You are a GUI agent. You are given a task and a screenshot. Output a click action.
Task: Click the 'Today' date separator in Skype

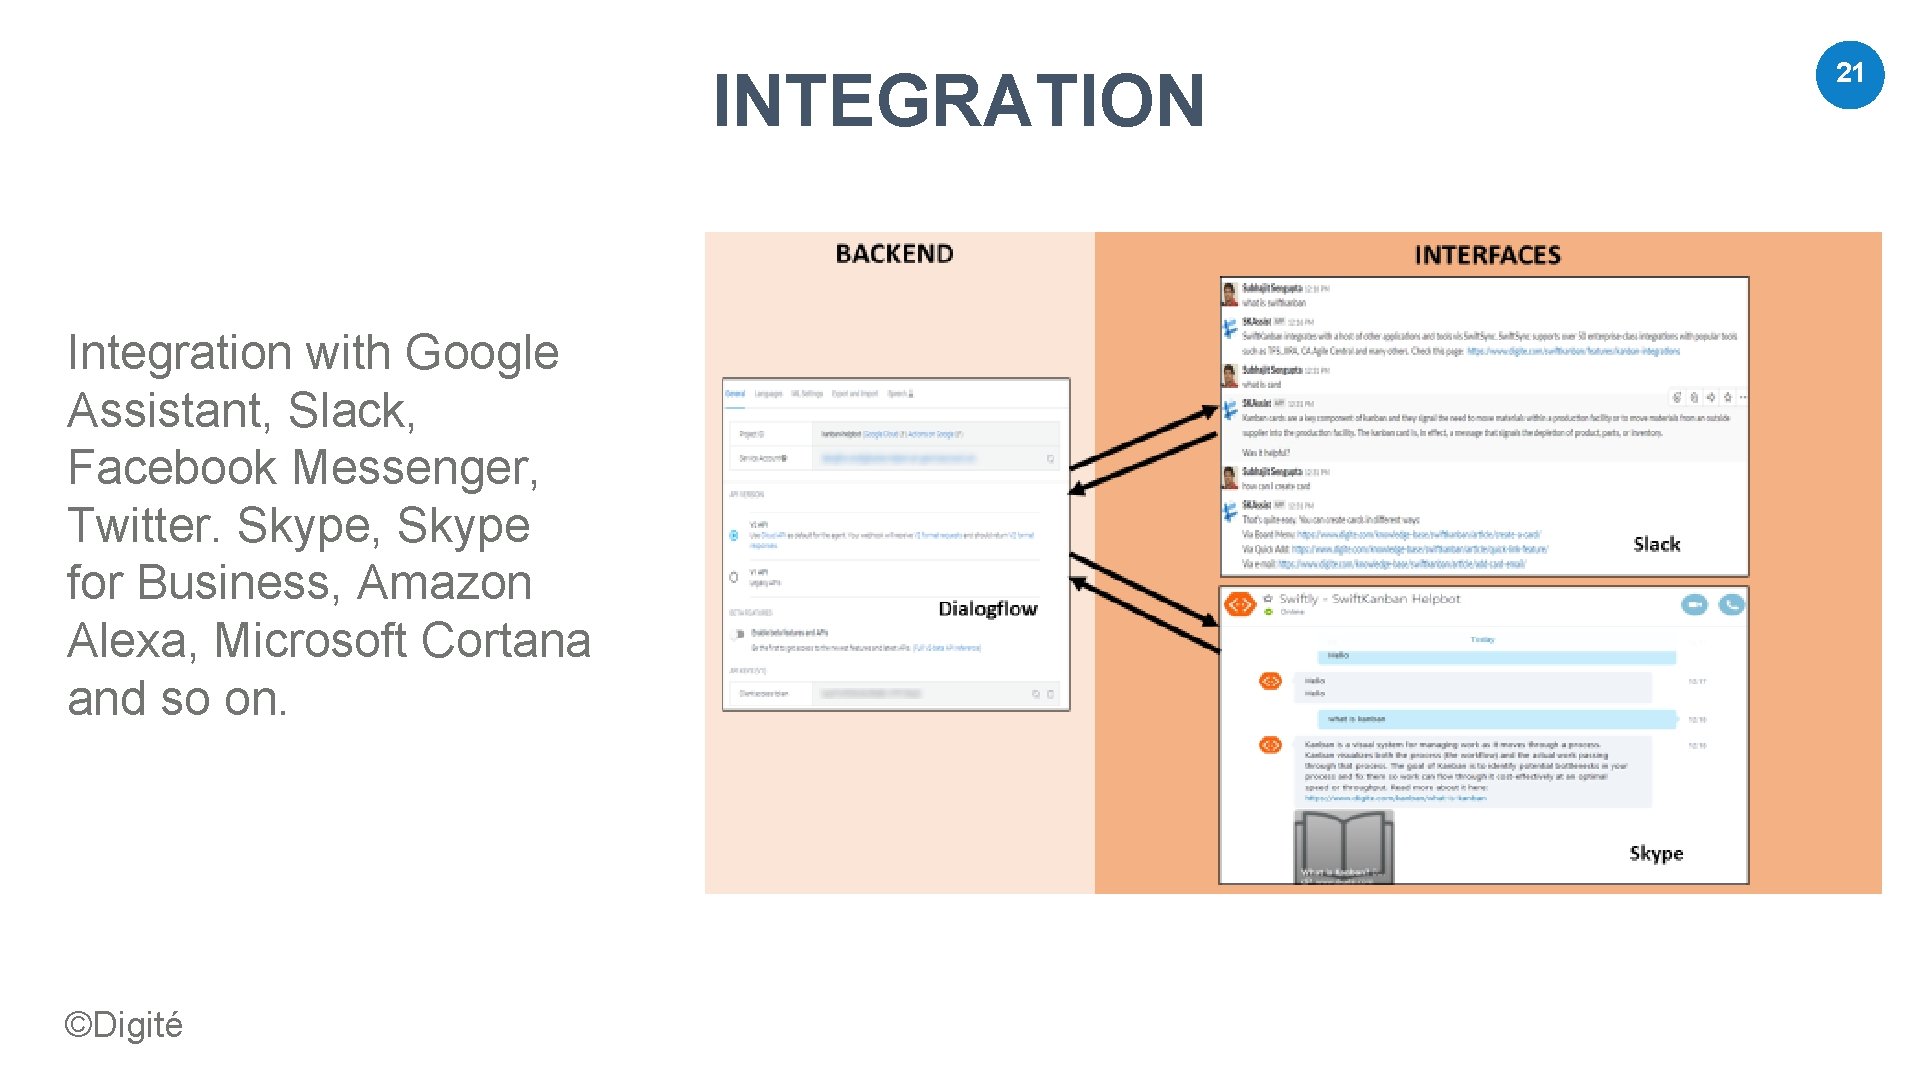pyautogui.click(x=1482, y=639)
